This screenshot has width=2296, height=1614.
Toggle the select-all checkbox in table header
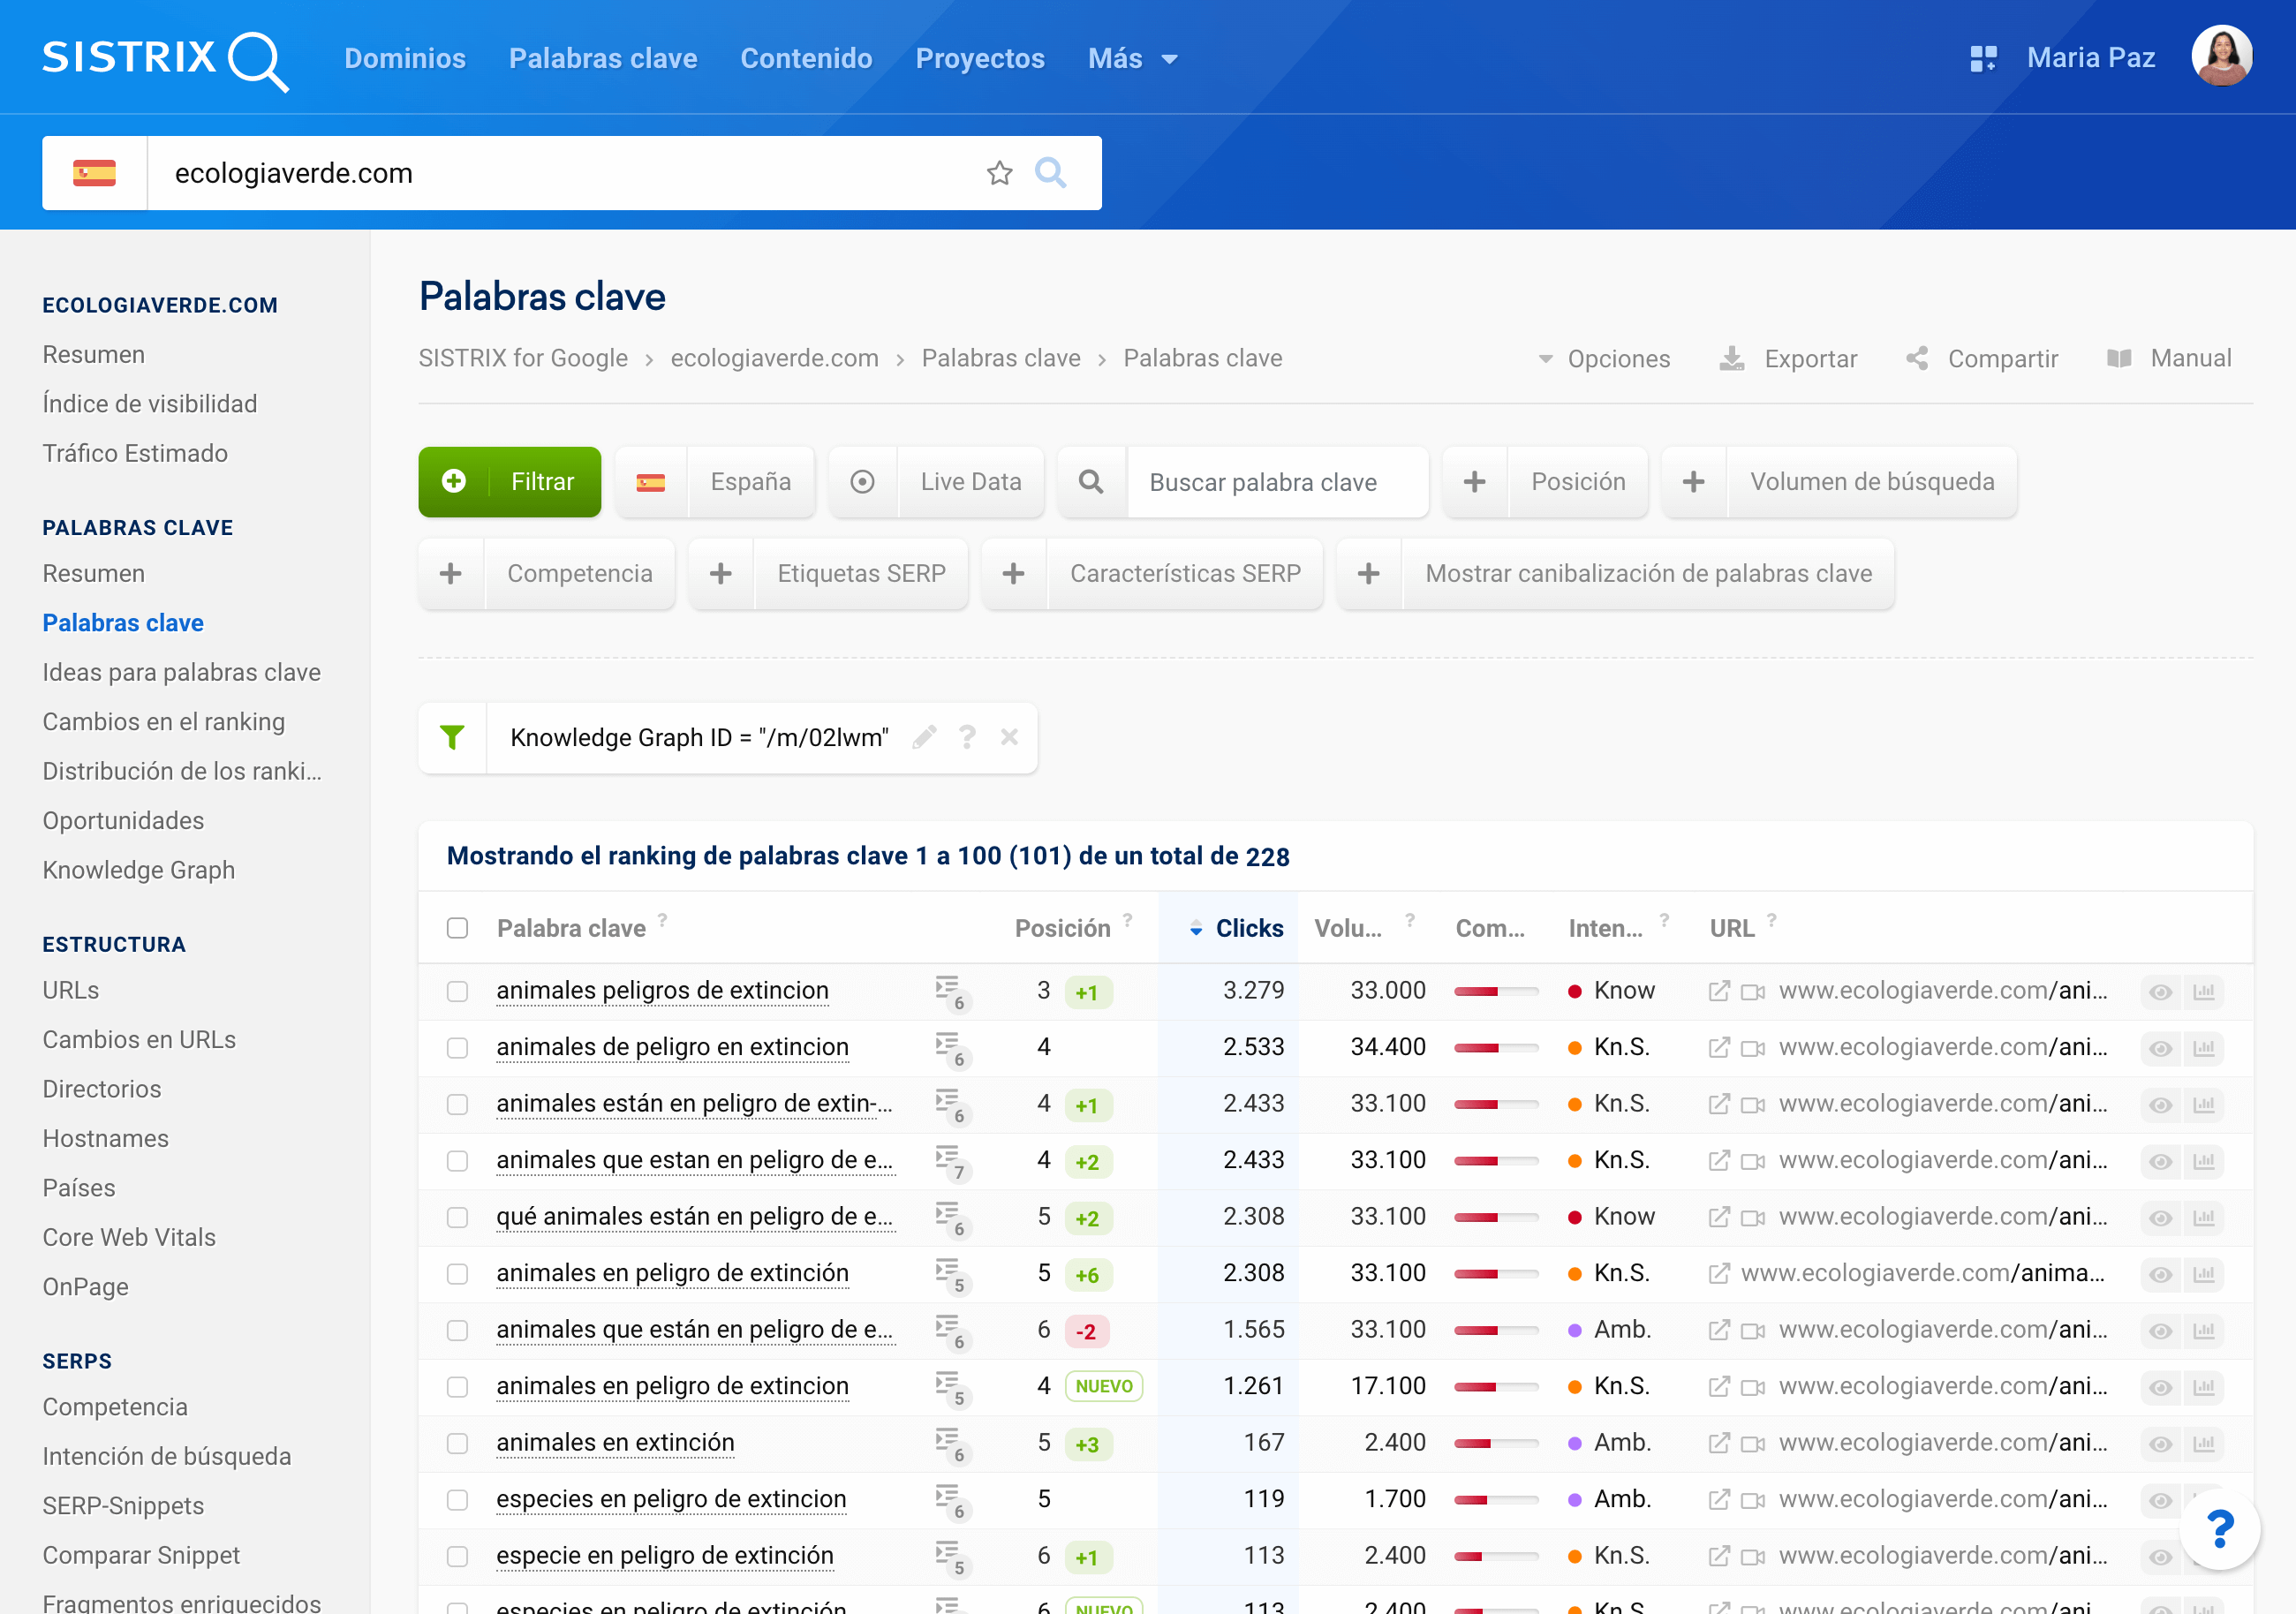click(x=457, y=928)
